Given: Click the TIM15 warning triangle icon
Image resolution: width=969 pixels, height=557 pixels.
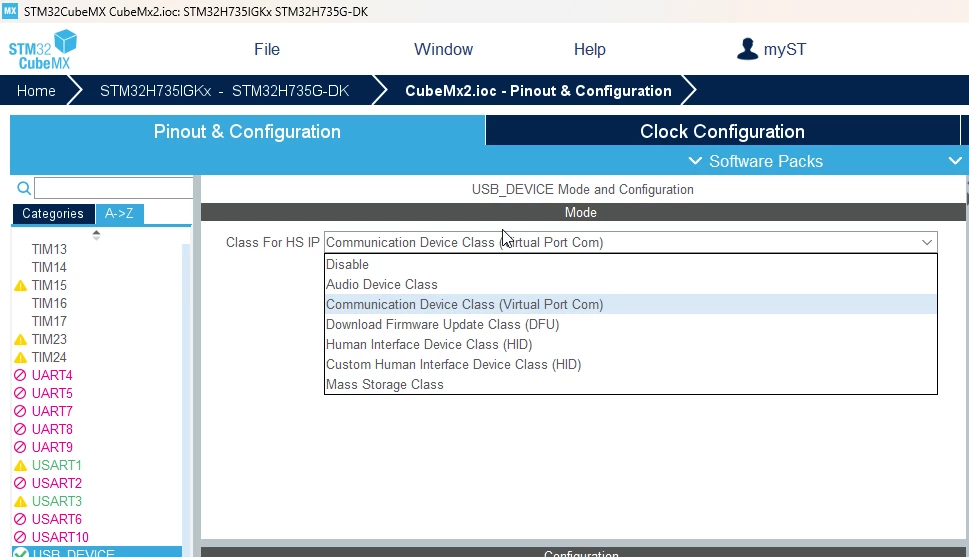Looking at the screenshot, I should (x=20, y=286).
